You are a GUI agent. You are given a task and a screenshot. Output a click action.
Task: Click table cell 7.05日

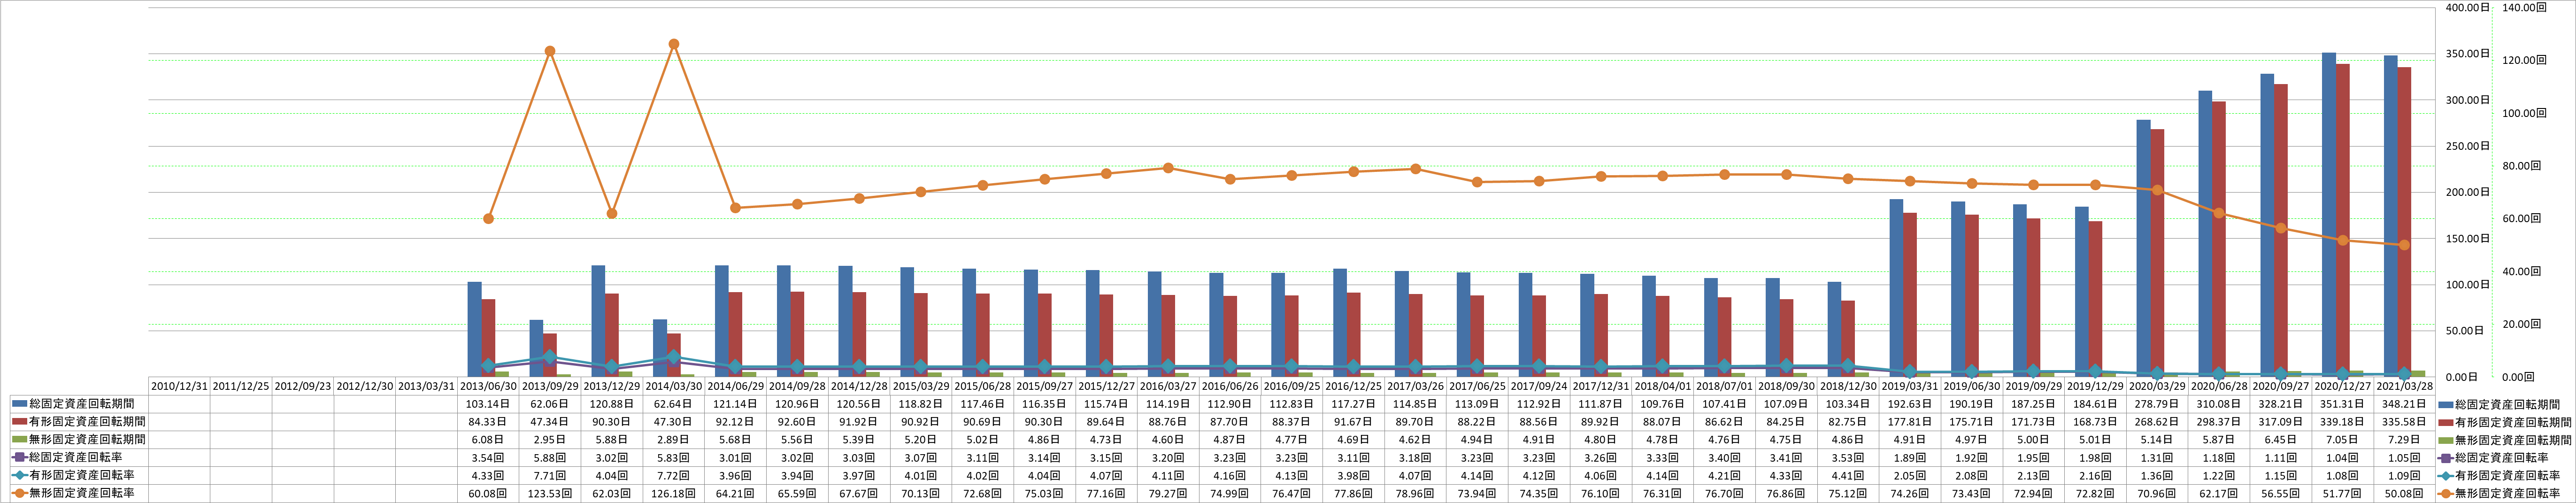2342,440
